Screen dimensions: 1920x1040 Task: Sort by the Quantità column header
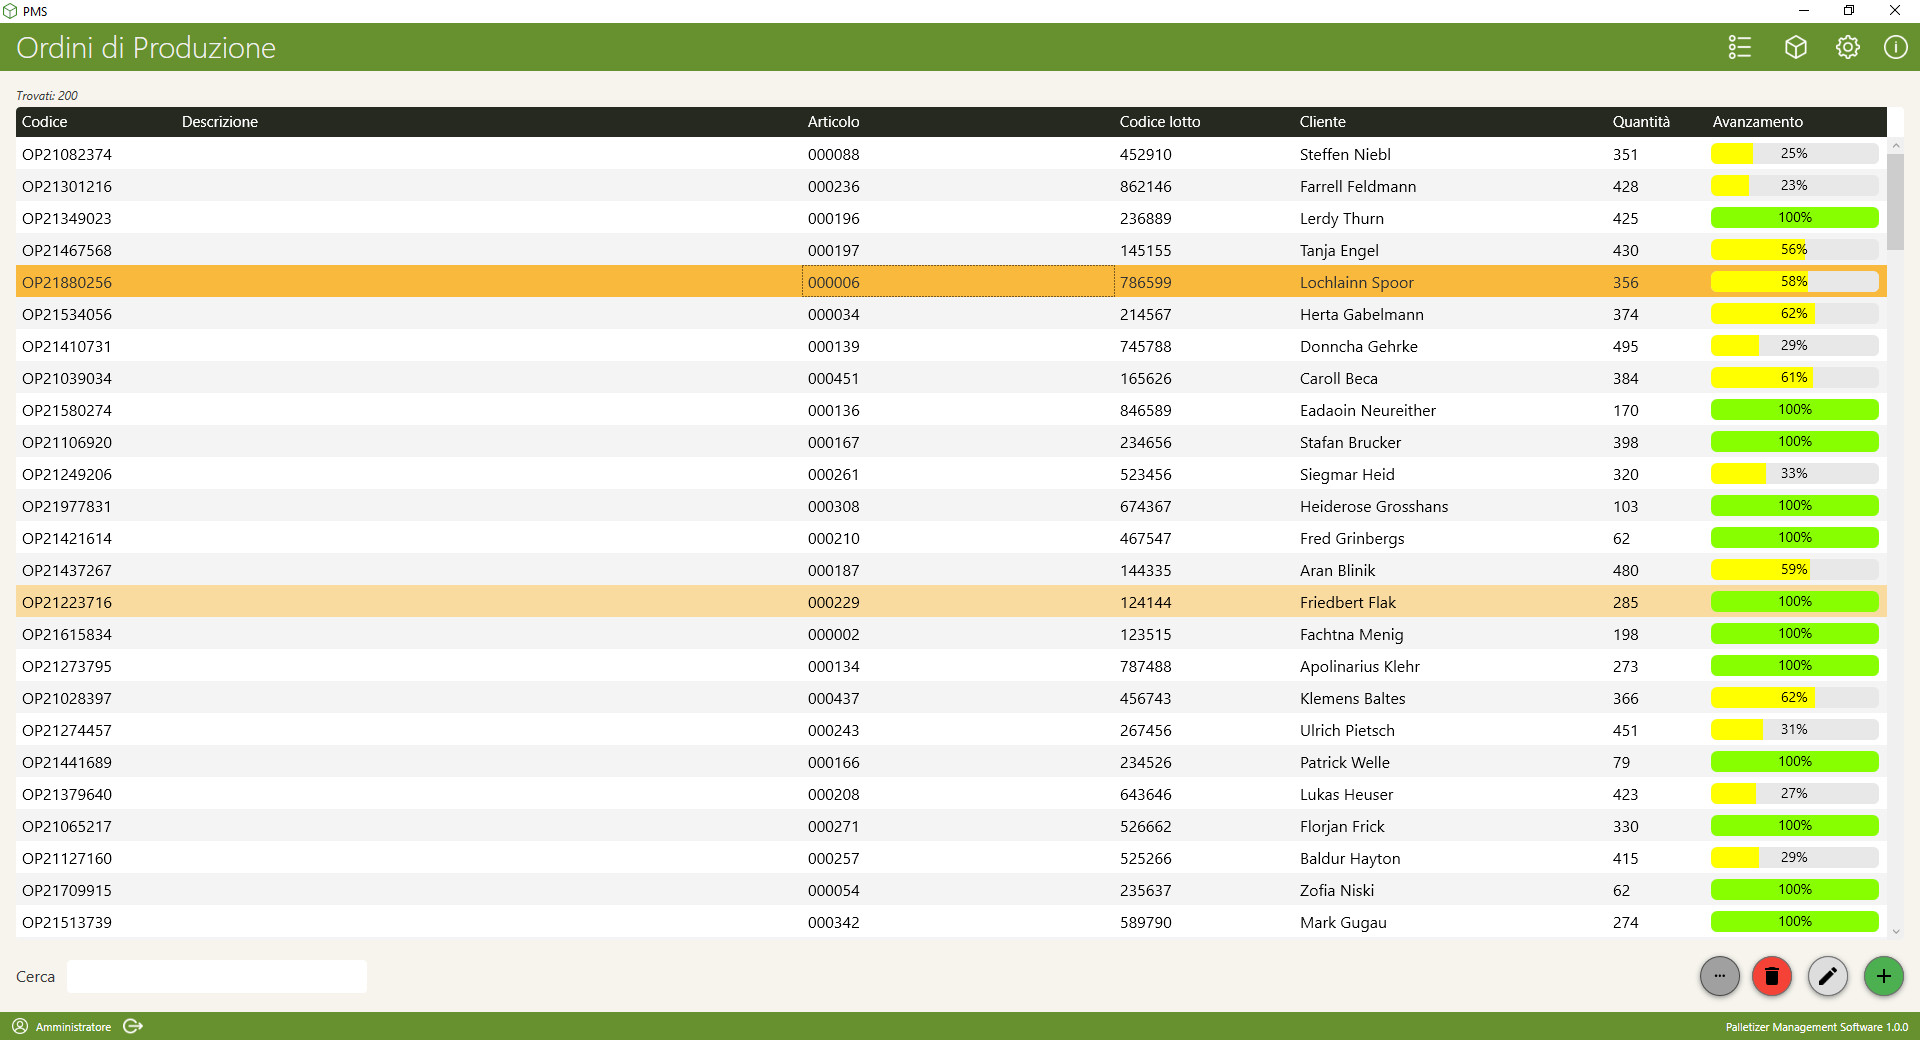1641,122
